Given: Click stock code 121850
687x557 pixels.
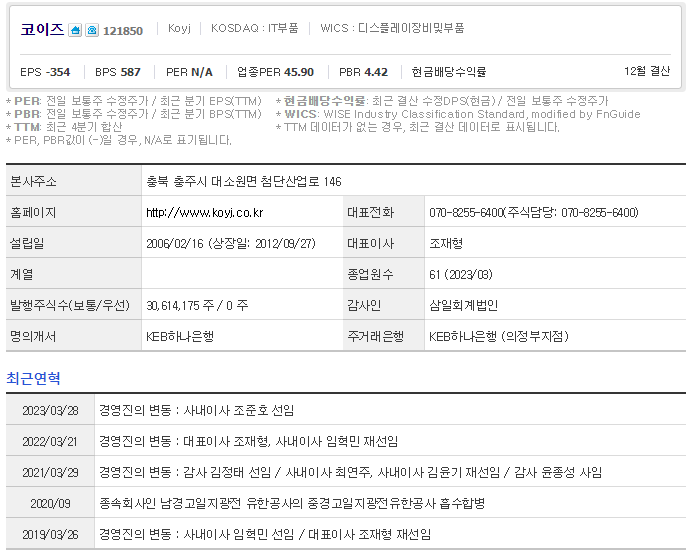Looking at the screenshot, I should pyautogui.click(x=123, y=31).
